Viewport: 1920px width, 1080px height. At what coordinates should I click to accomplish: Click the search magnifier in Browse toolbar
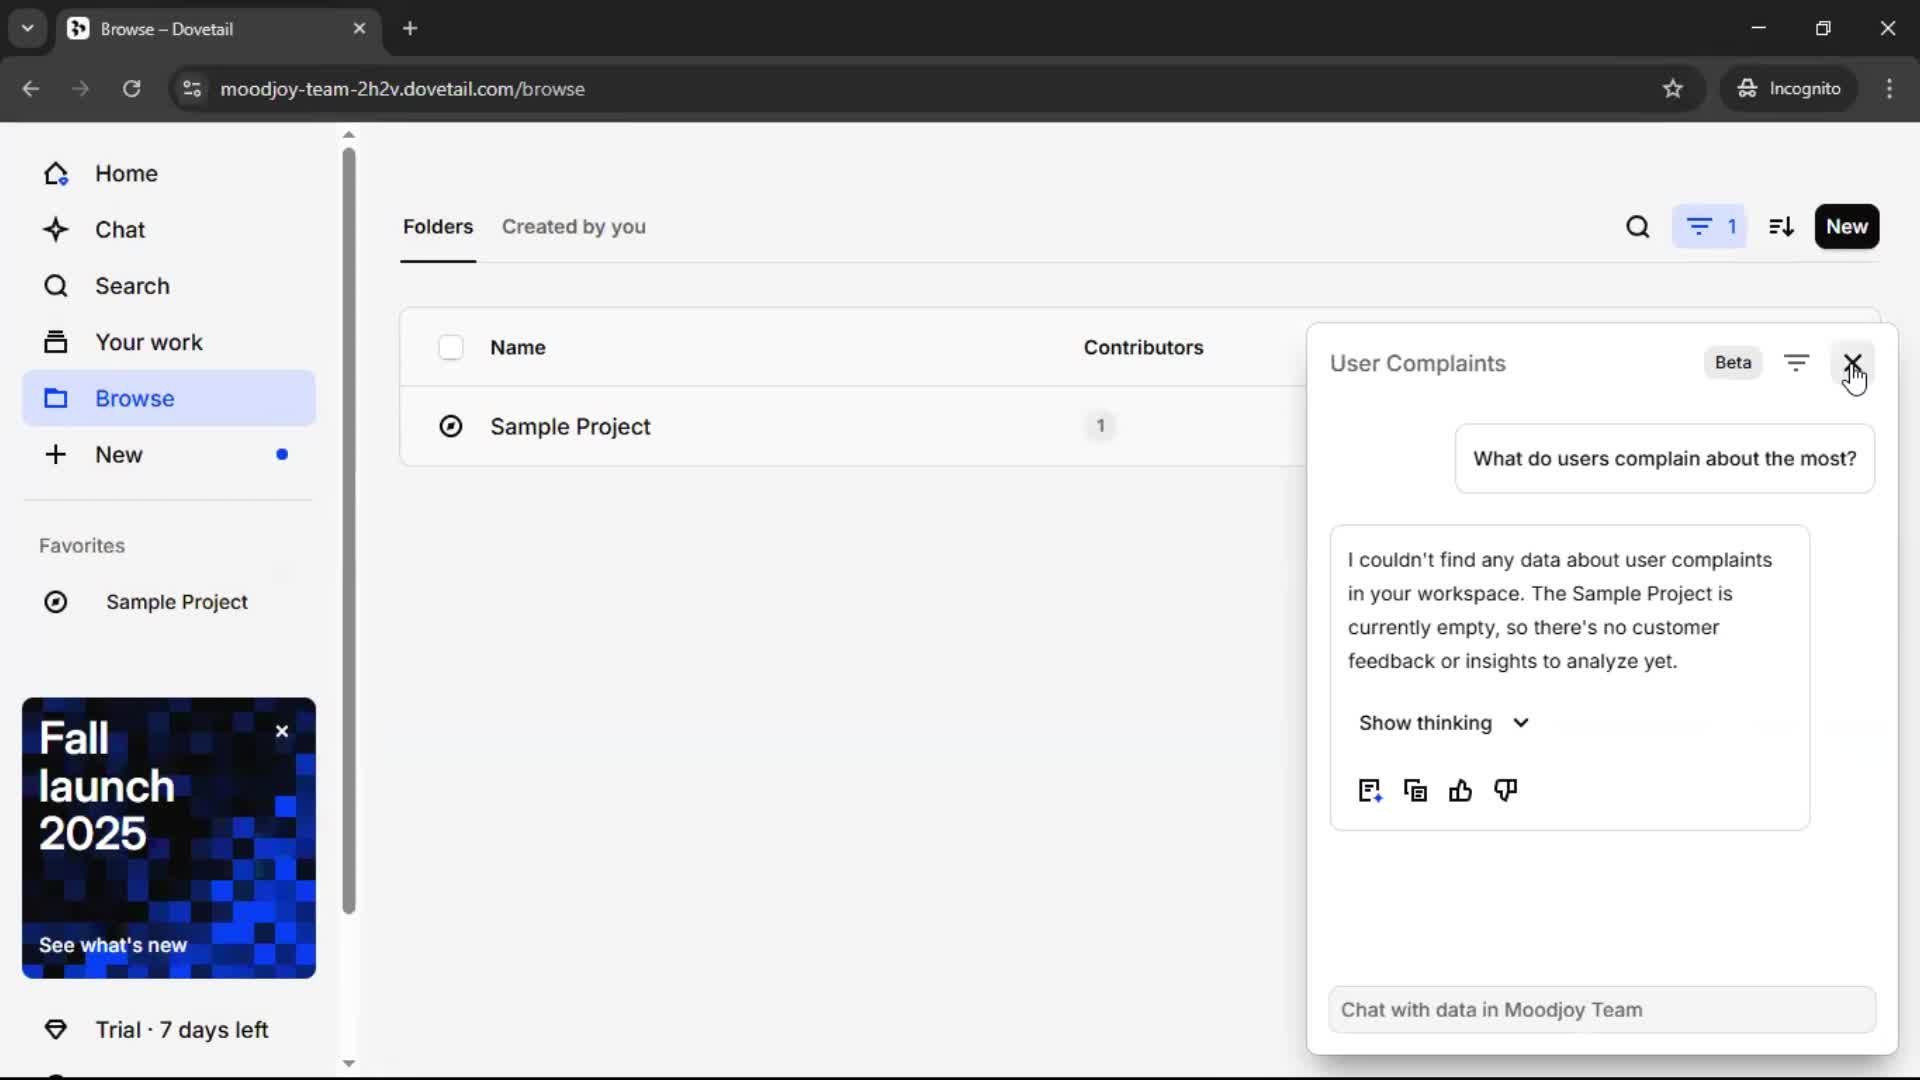coord(1637,227)
